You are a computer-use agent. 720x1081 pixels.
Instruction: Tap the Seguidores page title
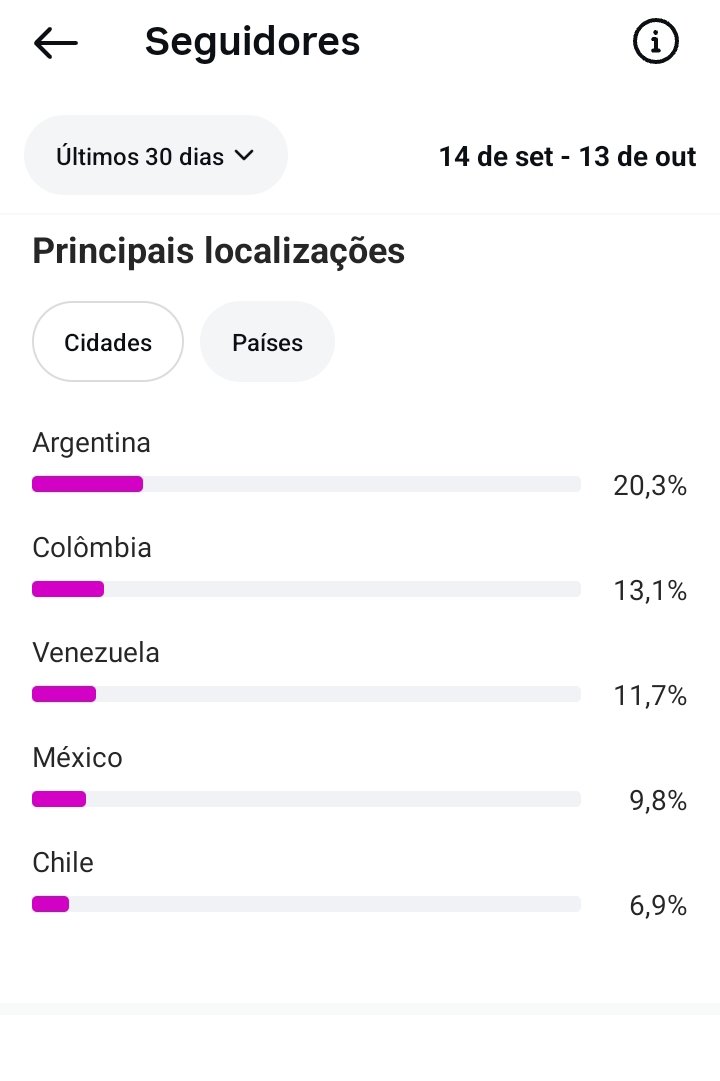pos(252,42)
